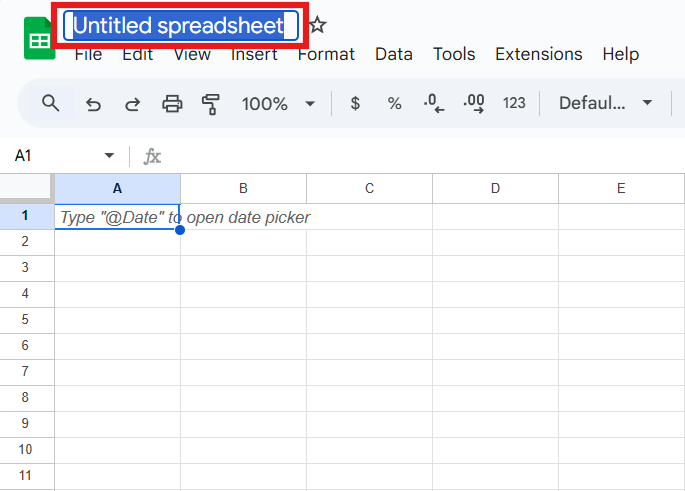
Task: Open the Data menu
Action: tap(394, 54)
